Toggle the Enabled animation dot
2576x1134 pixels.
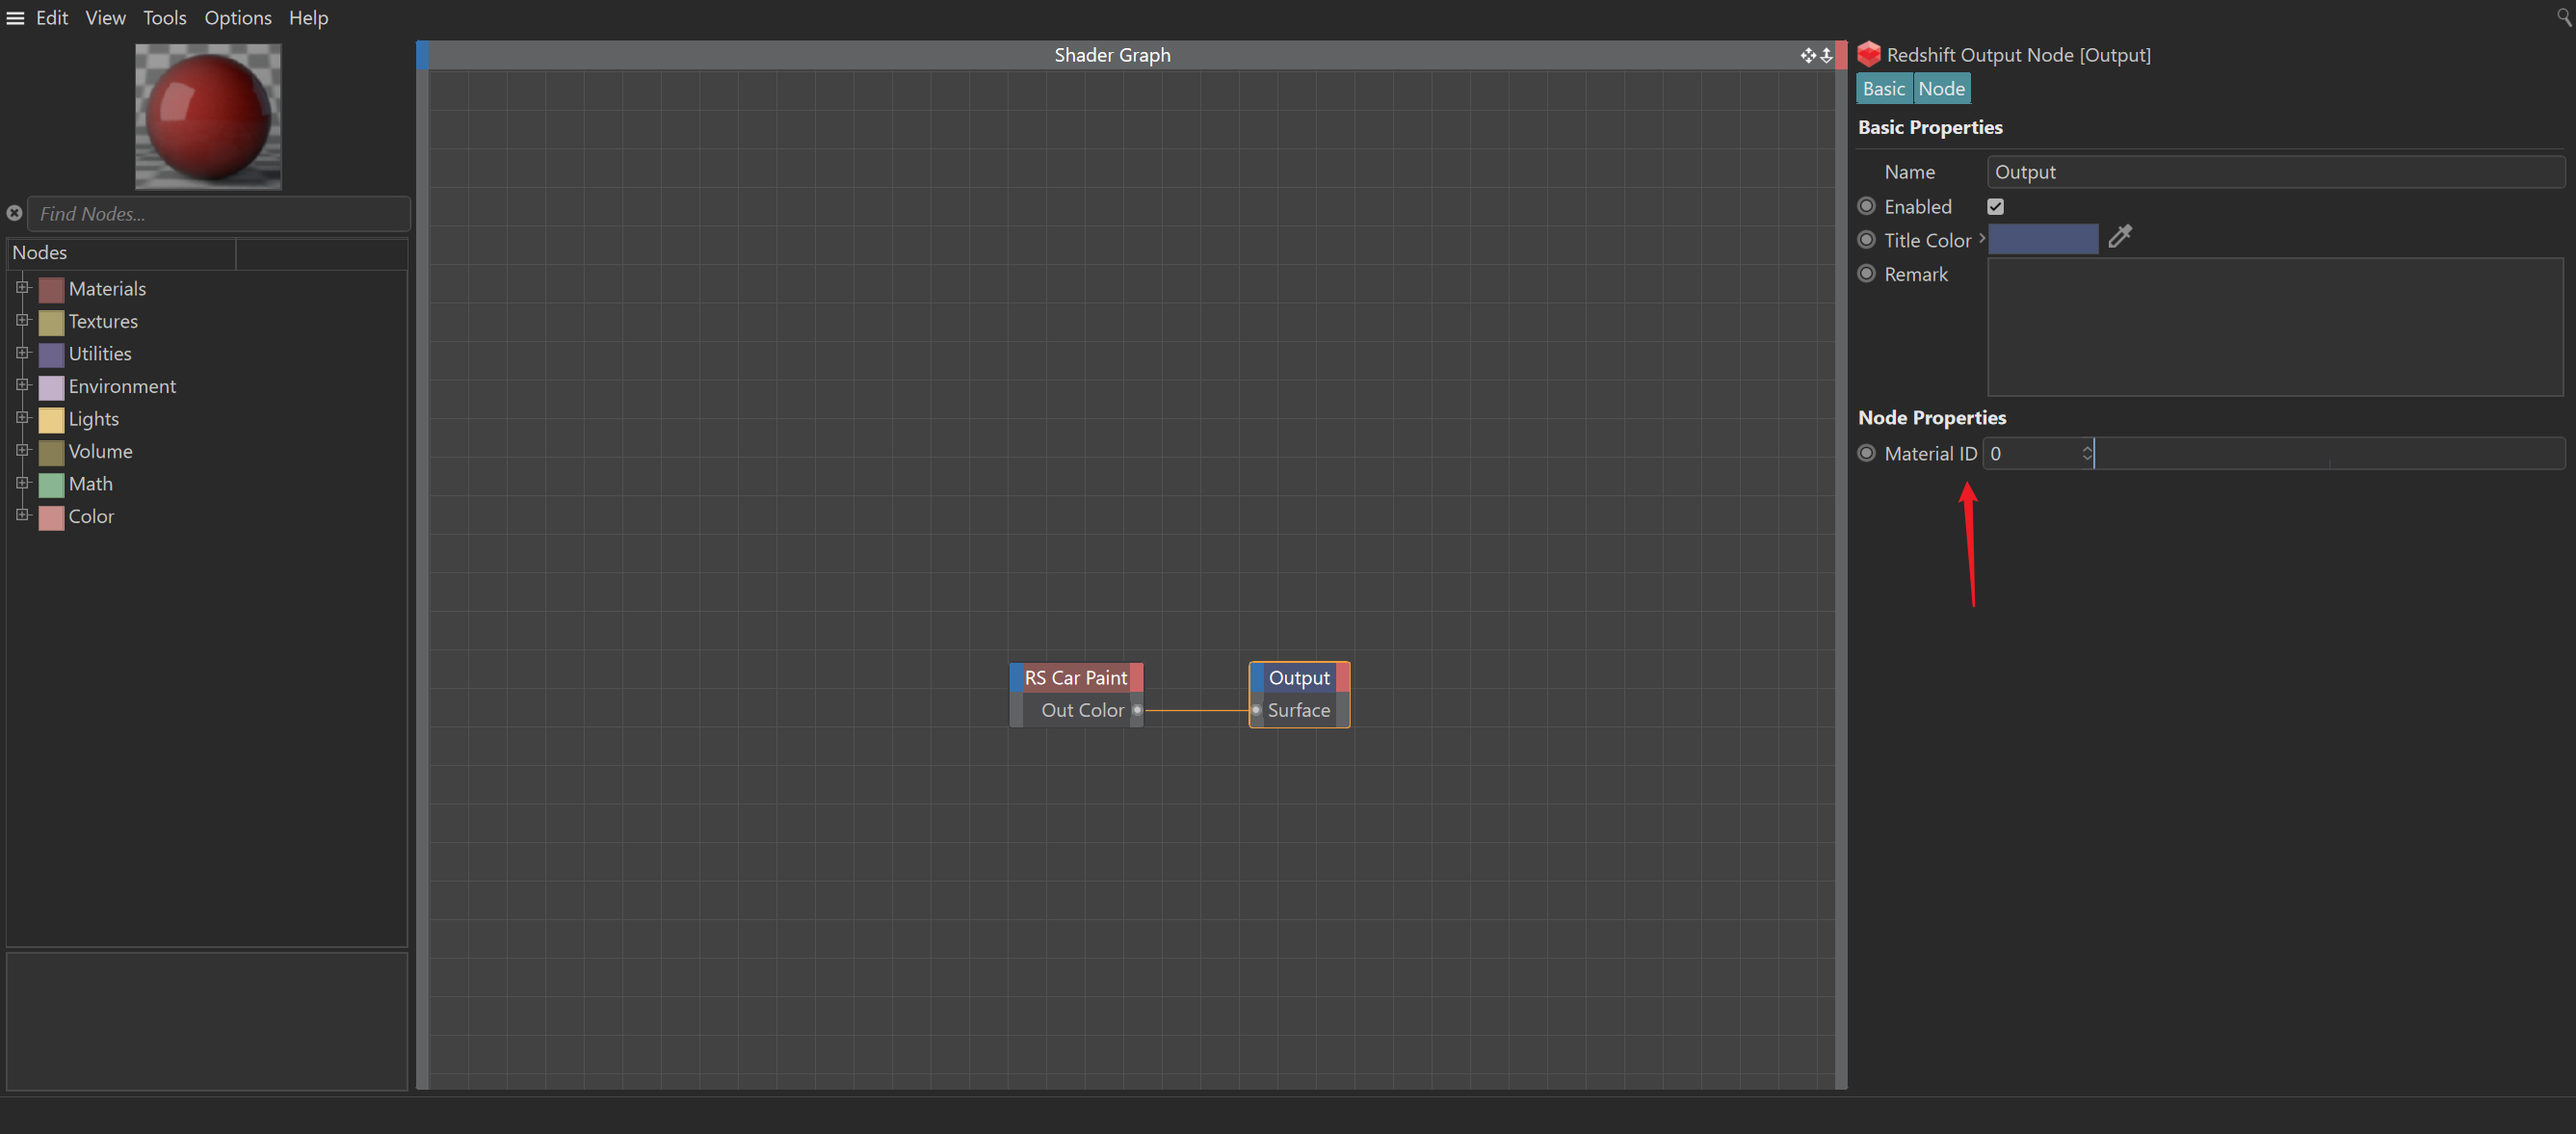tap(1866, 206)
